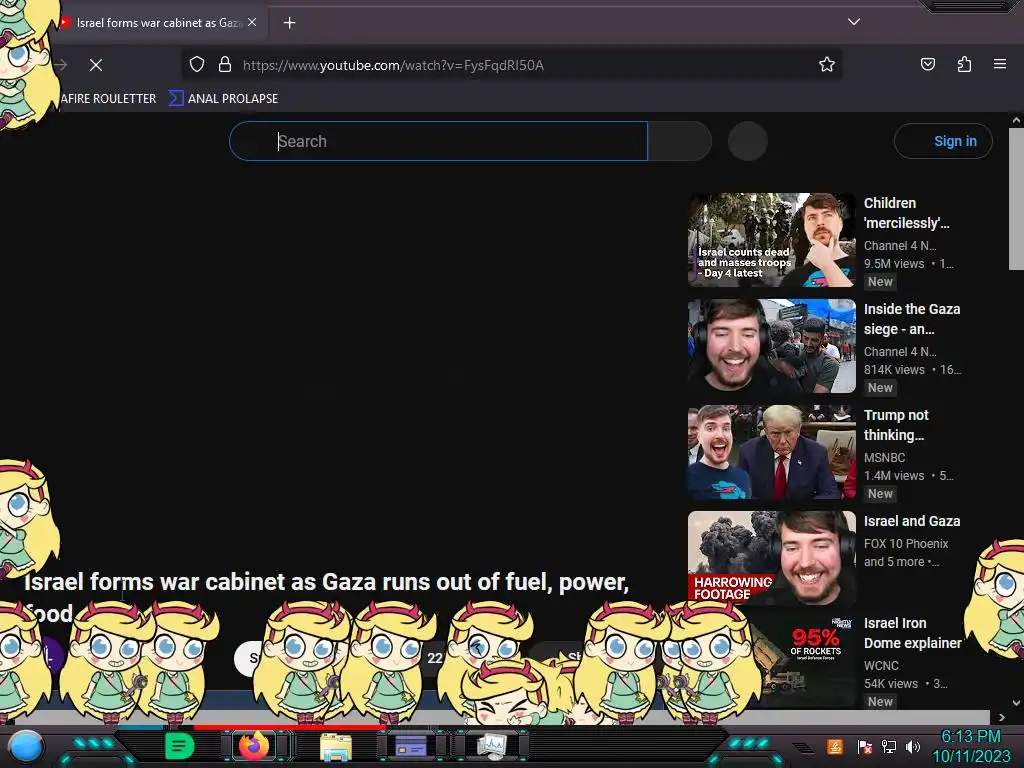Open a new browser tab

(x=289, y=23)
